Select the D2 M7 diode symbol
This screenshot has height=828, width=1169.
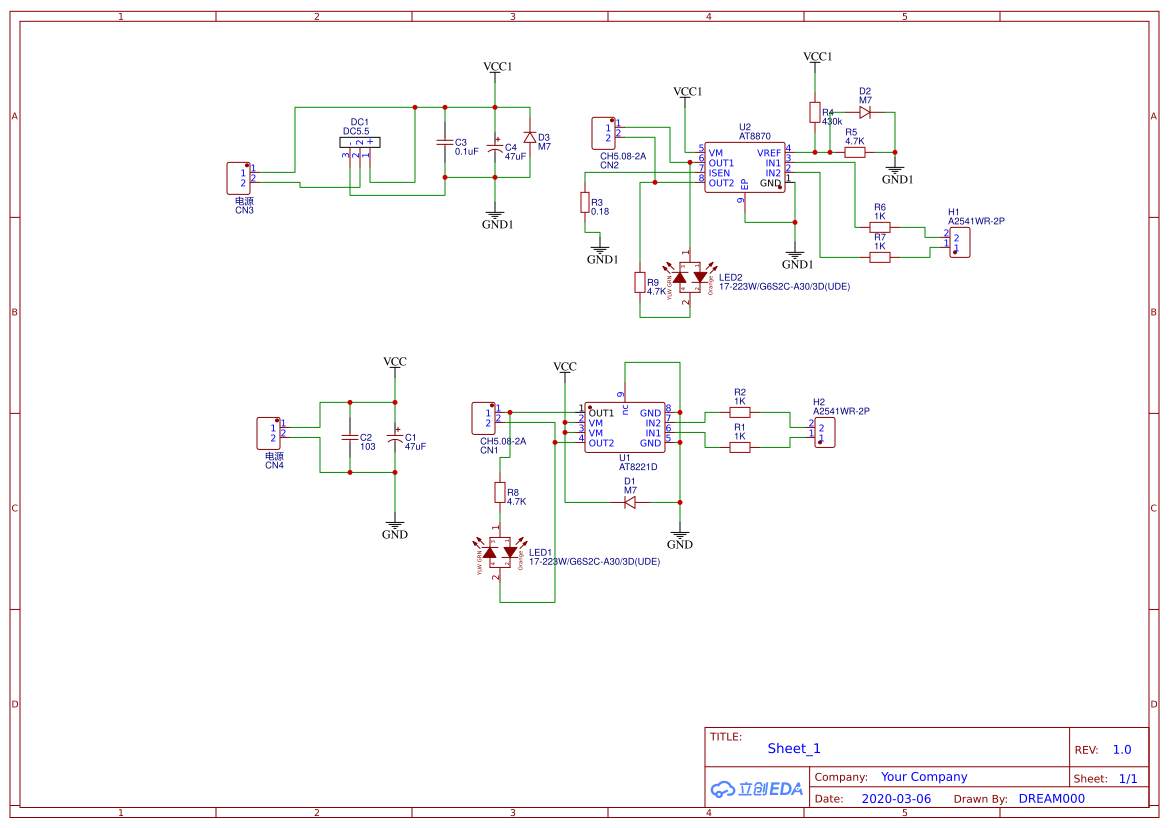[865, 113]
